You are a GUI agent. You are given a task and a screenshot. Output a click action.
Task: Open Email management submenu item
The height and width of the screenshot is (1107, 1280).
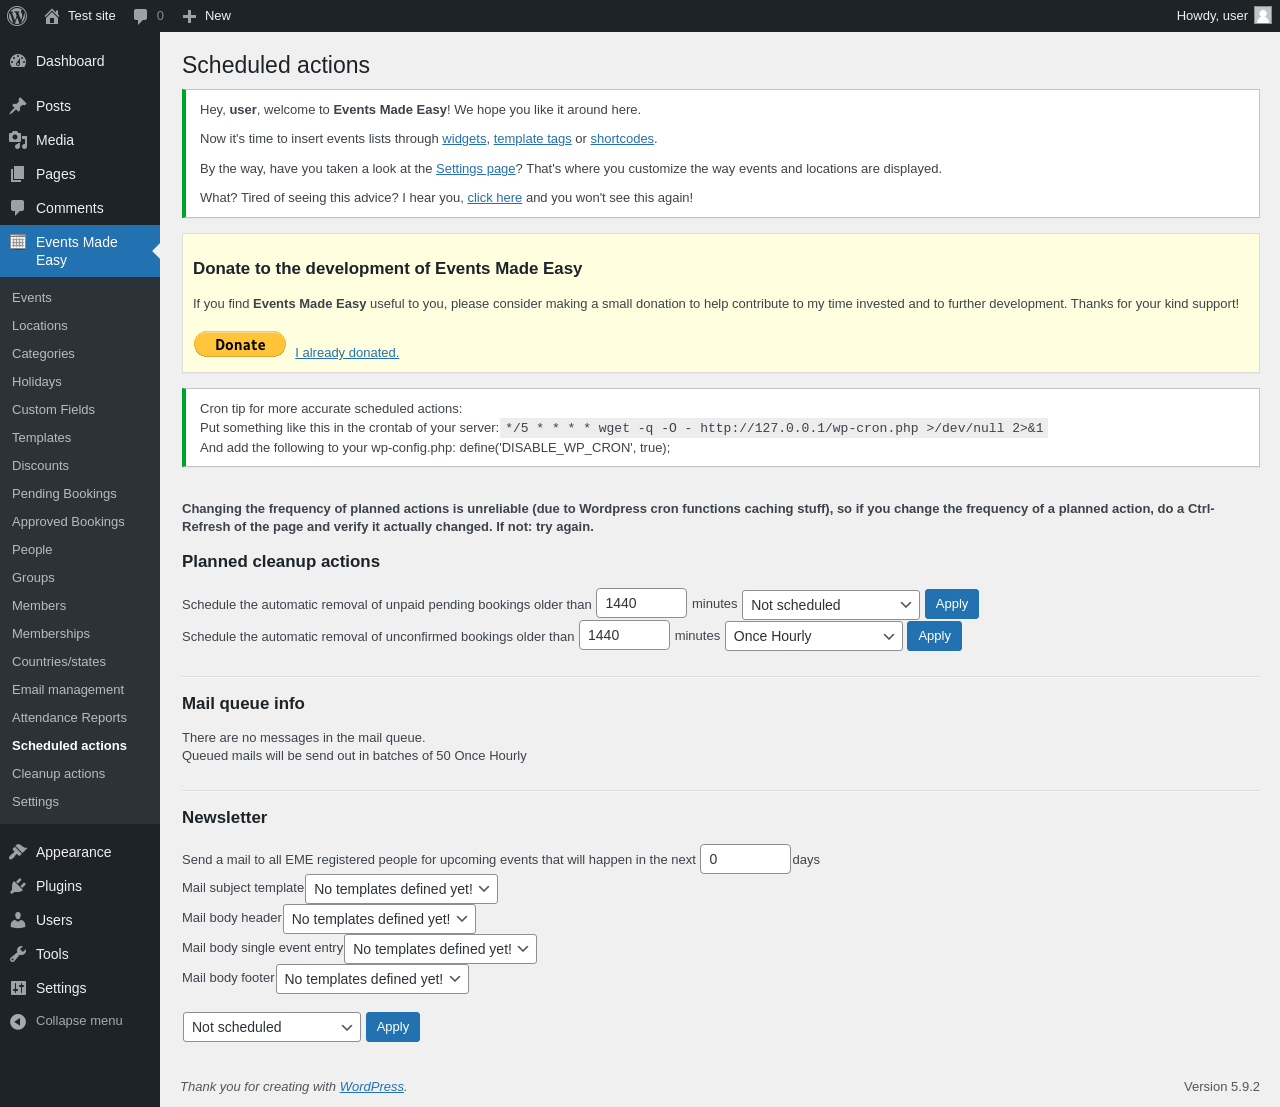pos(68,690)
